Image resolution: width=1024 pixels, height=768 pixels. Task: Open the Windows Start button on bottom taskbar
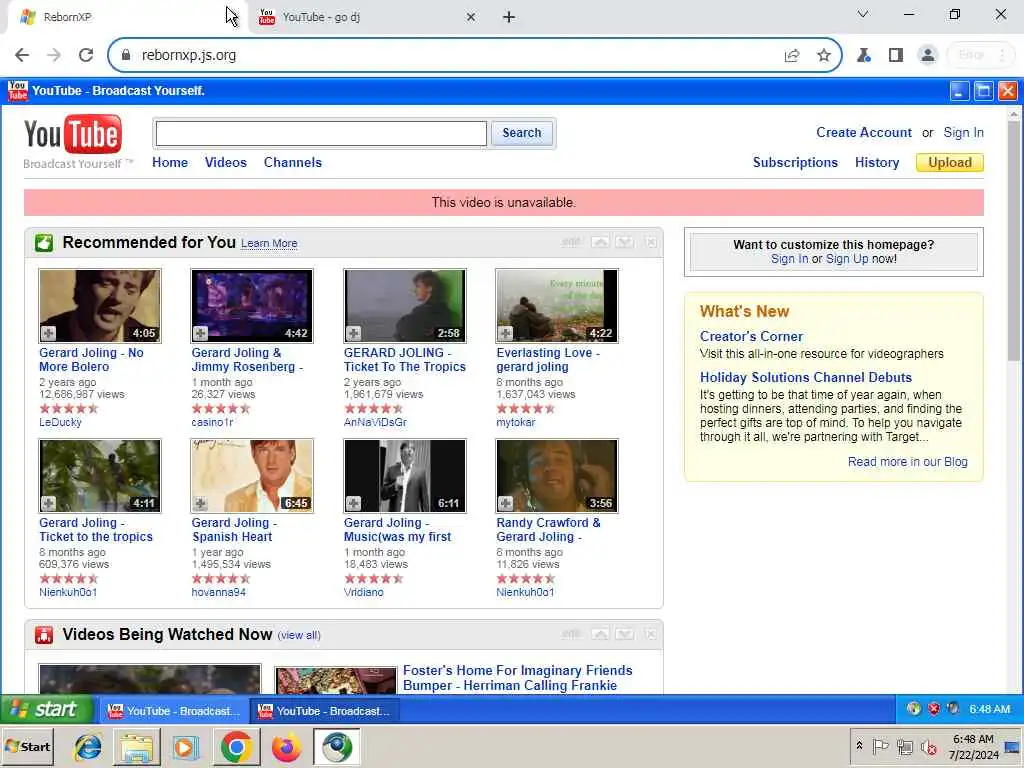[27, 746]
